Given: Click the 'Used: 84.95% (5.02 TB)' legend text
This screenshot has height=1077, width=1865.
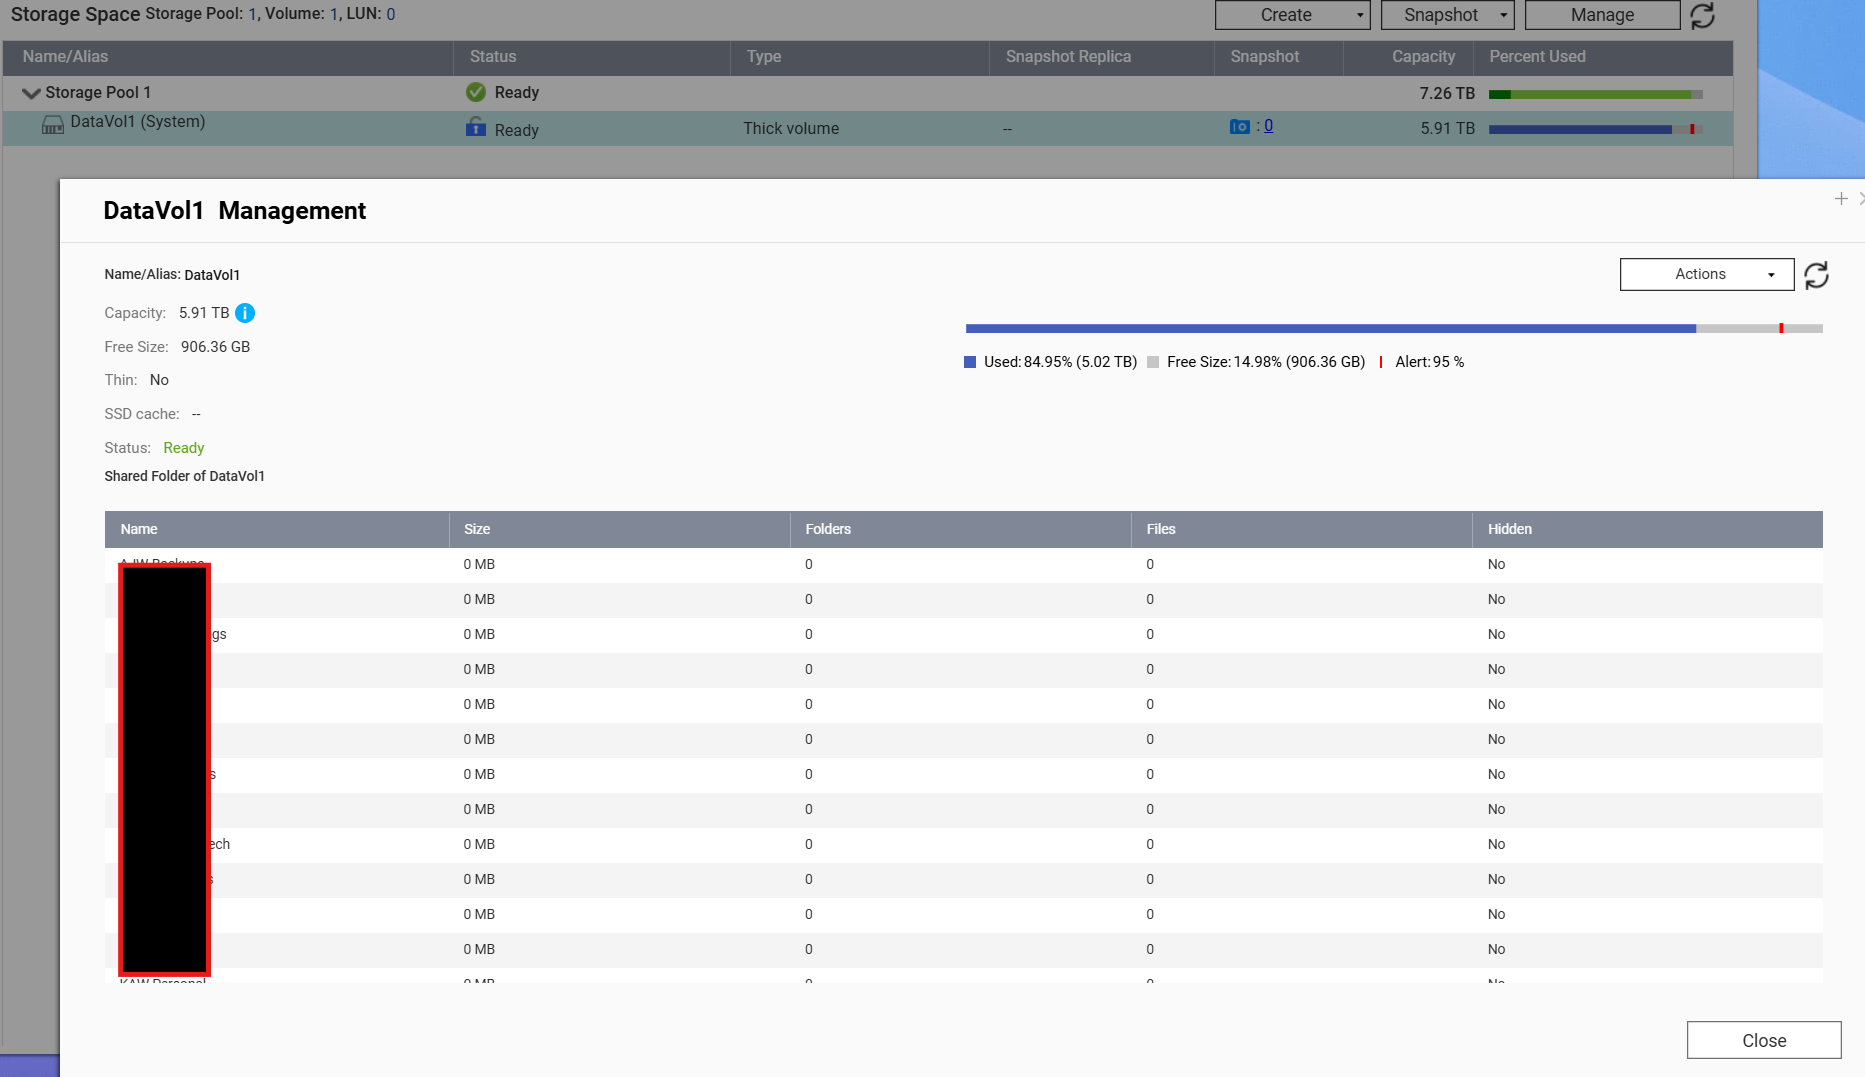Looking at the screenshot, I should pos(1060,362).
